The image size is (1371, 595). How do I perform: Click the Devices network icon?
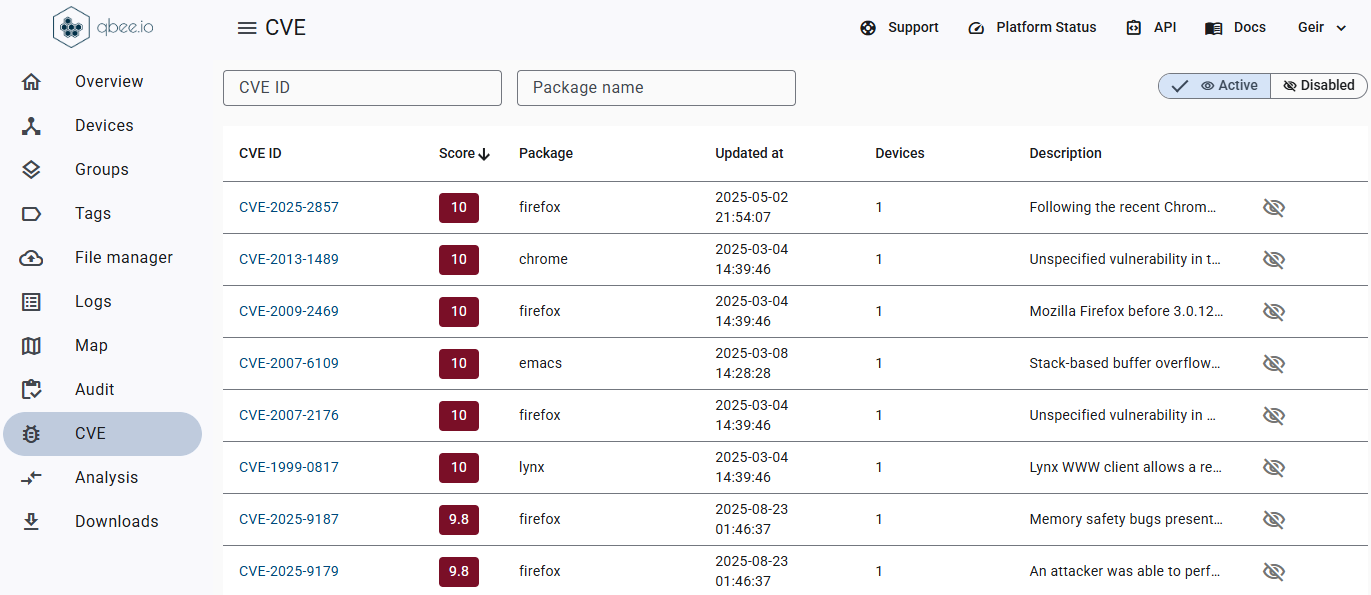click(x=31, y=126)
